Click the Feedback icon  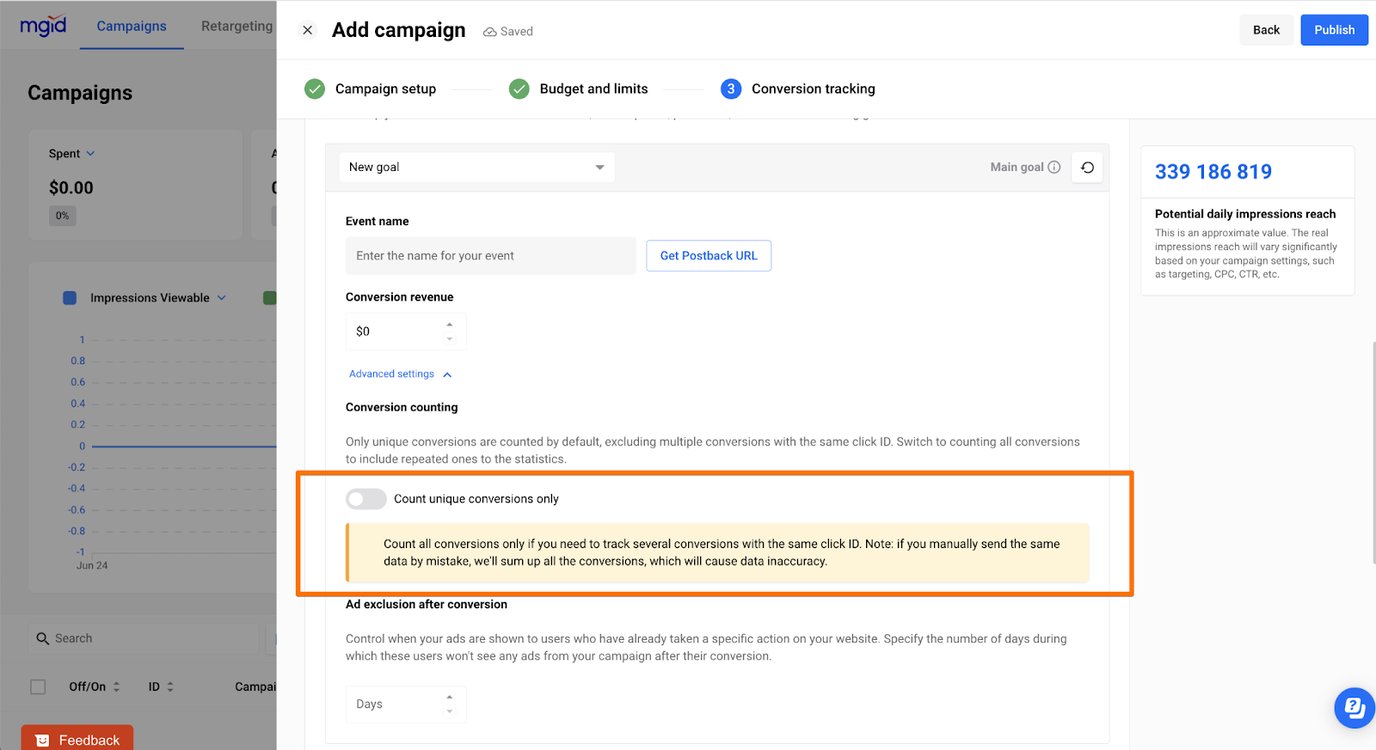point(42,739)
